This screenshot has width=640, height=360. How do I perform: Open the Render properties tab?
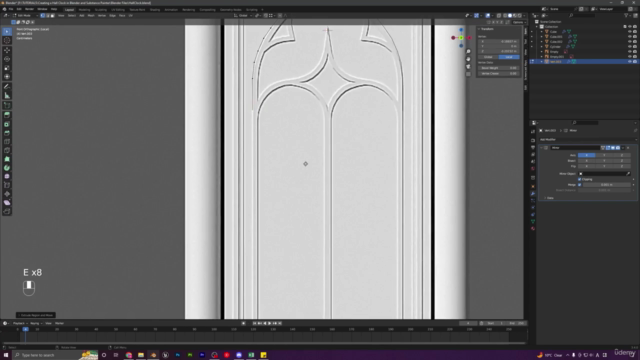[533, 140]
